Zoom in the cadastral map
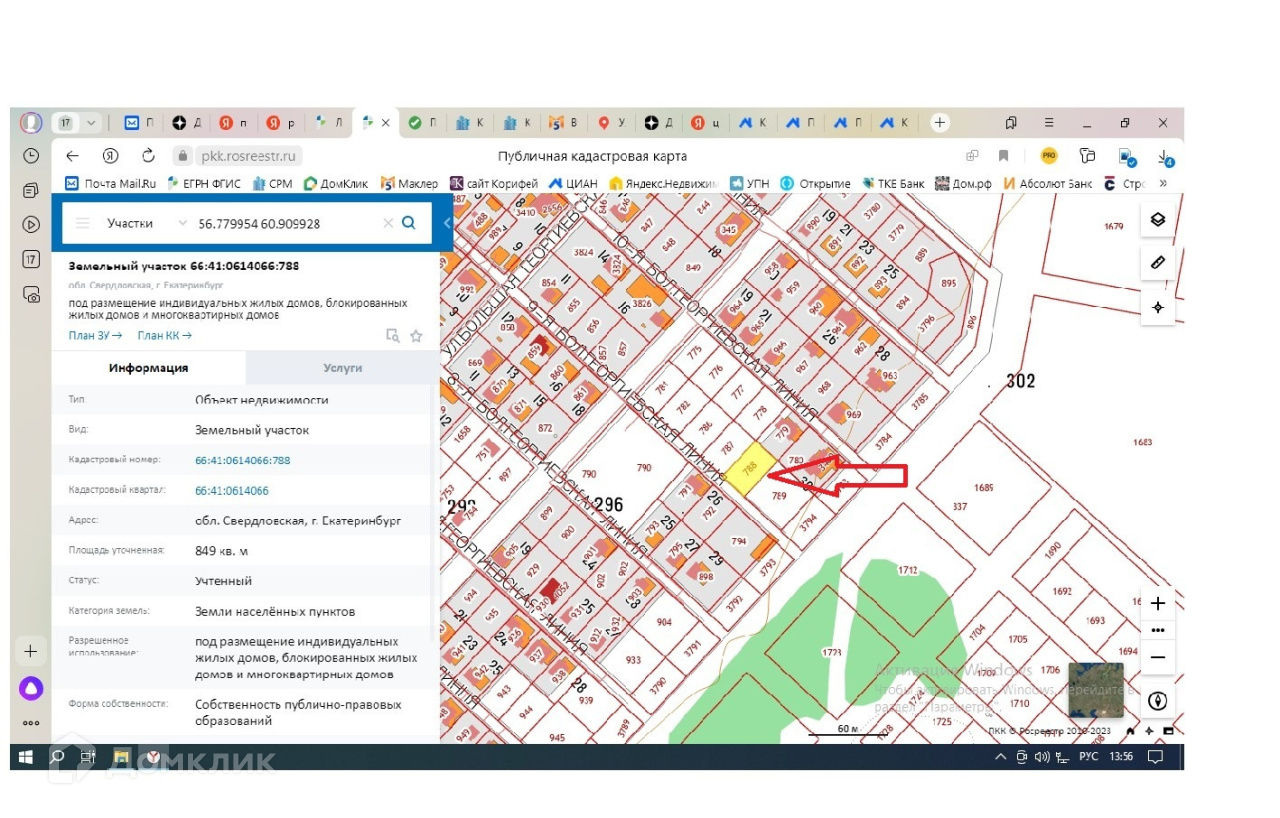Screen dimensions: 1280x818 [1158, 604]
